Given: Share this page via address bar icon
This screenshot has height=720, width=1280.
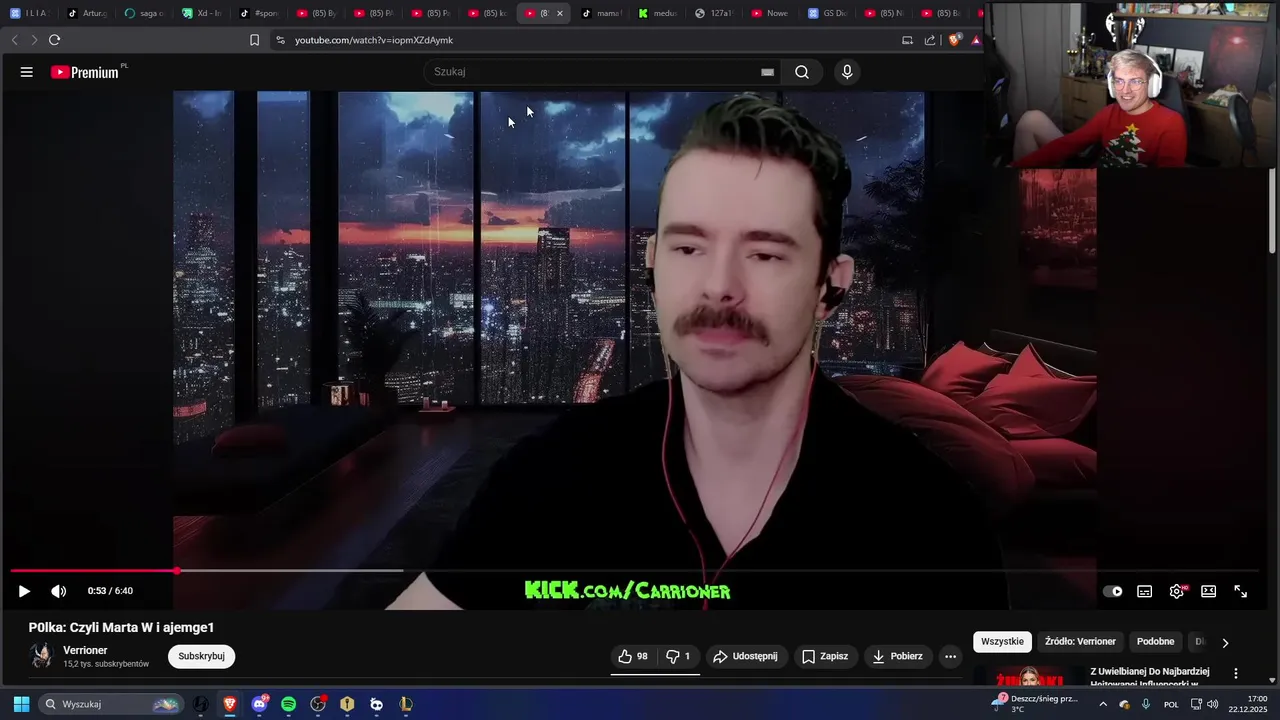Looking at the screenshot, I should [x=930, y=40].
